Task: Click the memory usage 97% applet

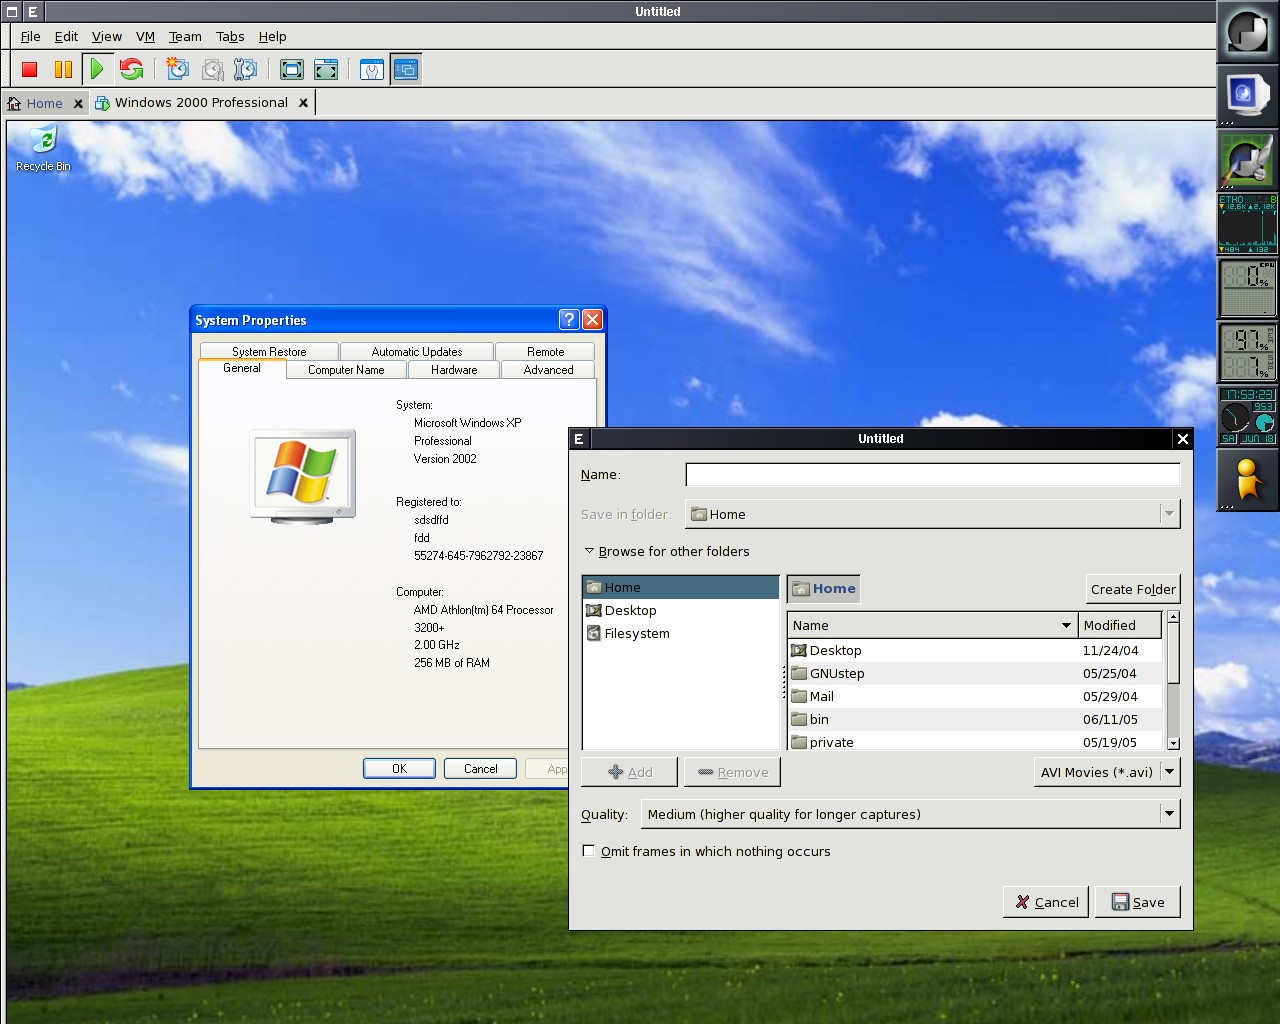Action: 1247,352
